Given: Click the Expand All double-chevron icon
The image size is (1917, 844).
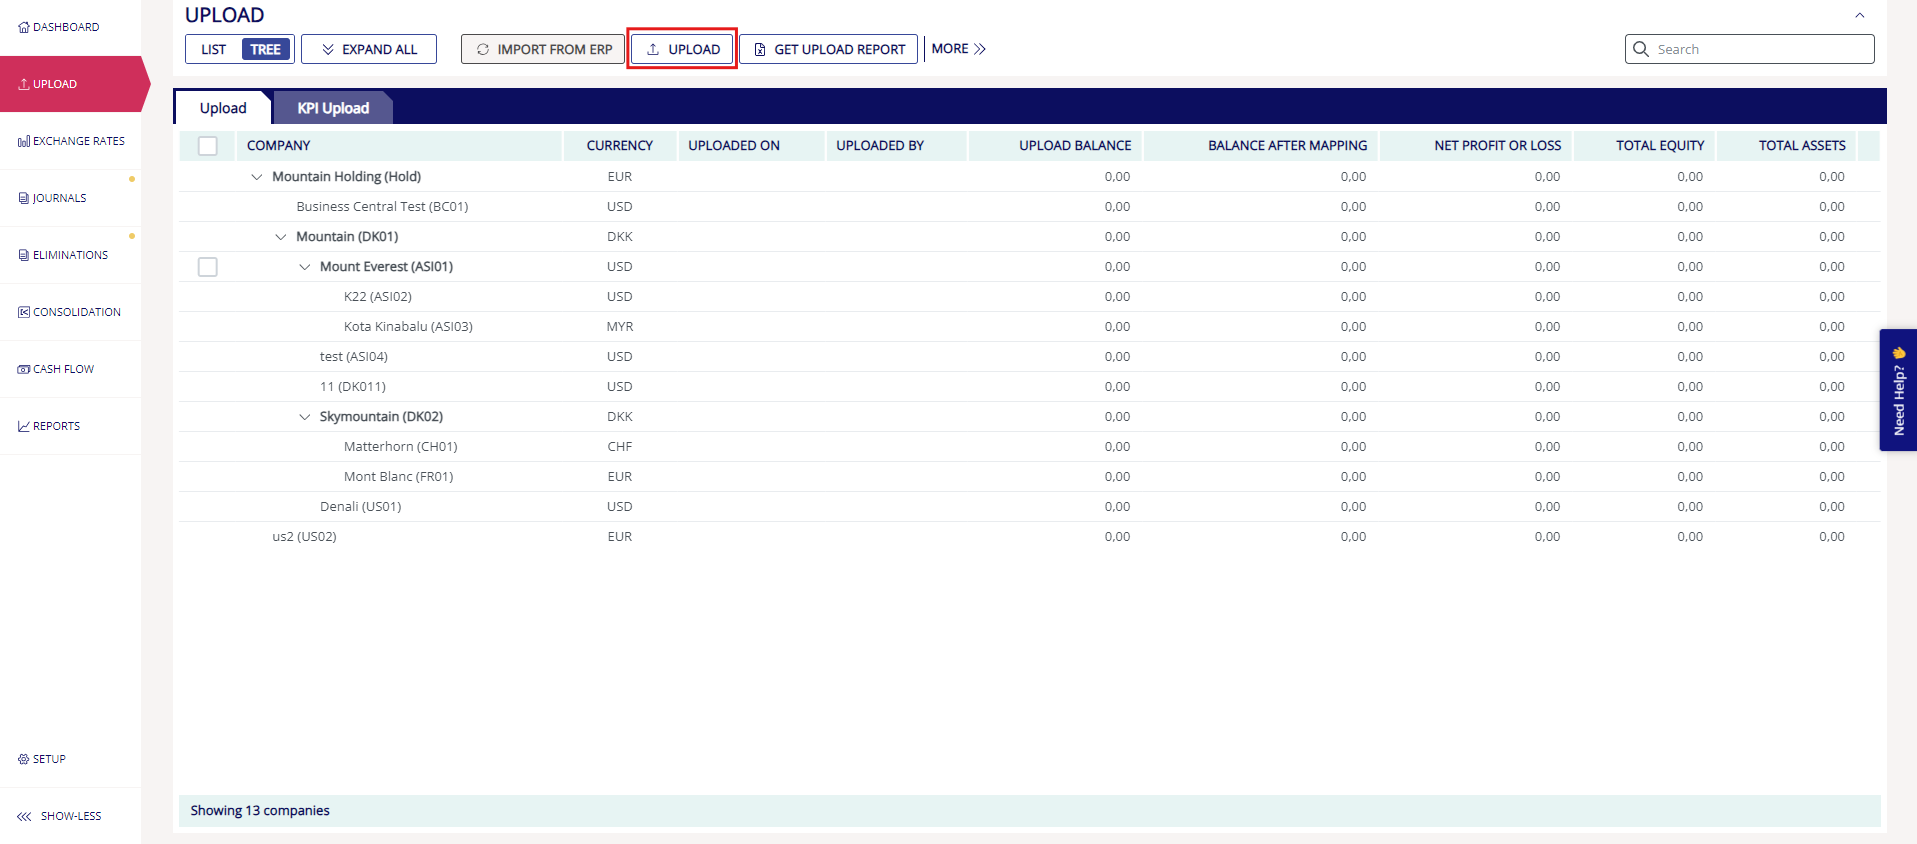Looking at the screenshot, I should 328,49.
